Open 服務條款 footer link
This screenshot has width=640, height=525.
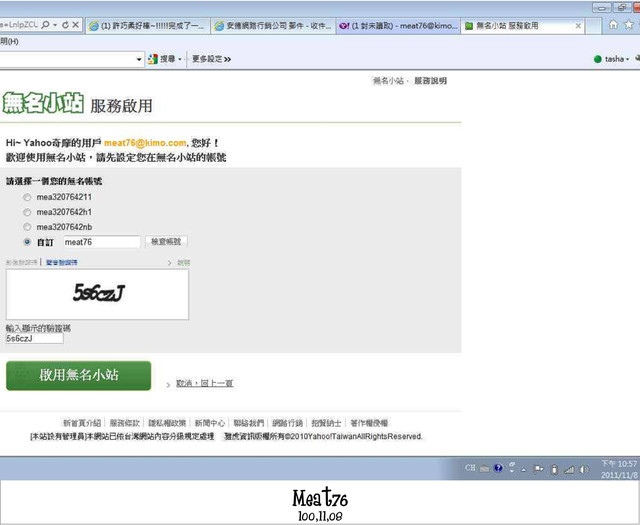pyautogui.click(x=124, y=423)
